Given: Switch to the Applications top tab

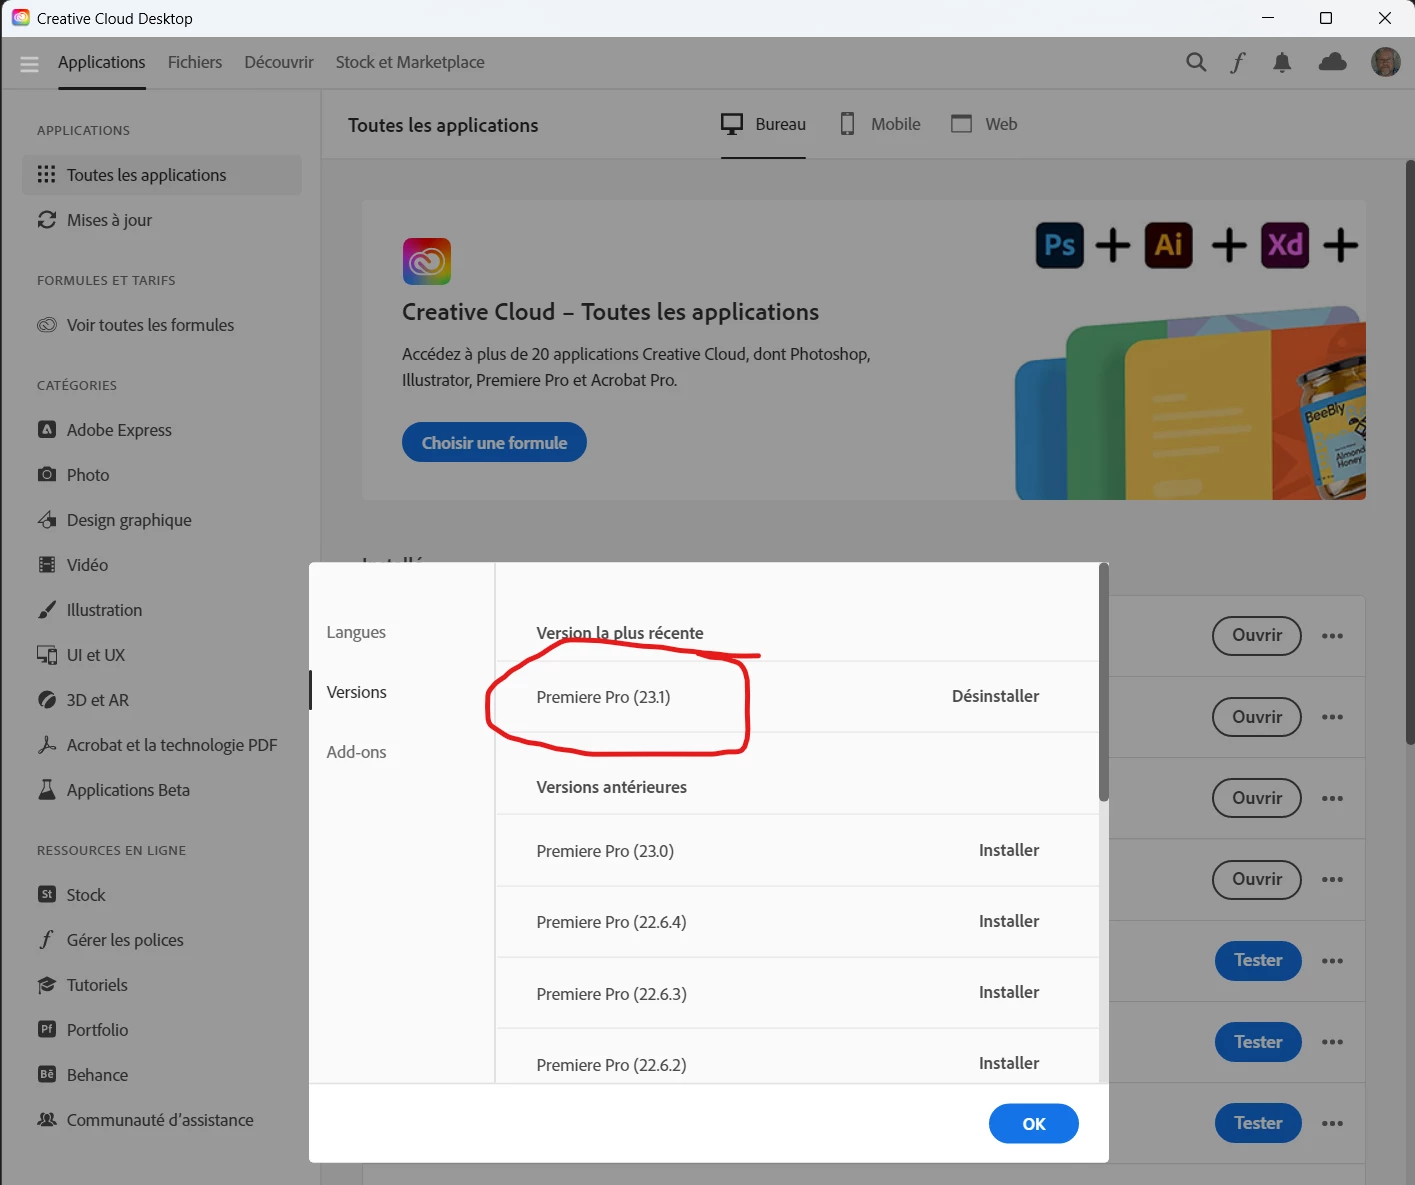Looking at the screenshot, I should [102, 62].
